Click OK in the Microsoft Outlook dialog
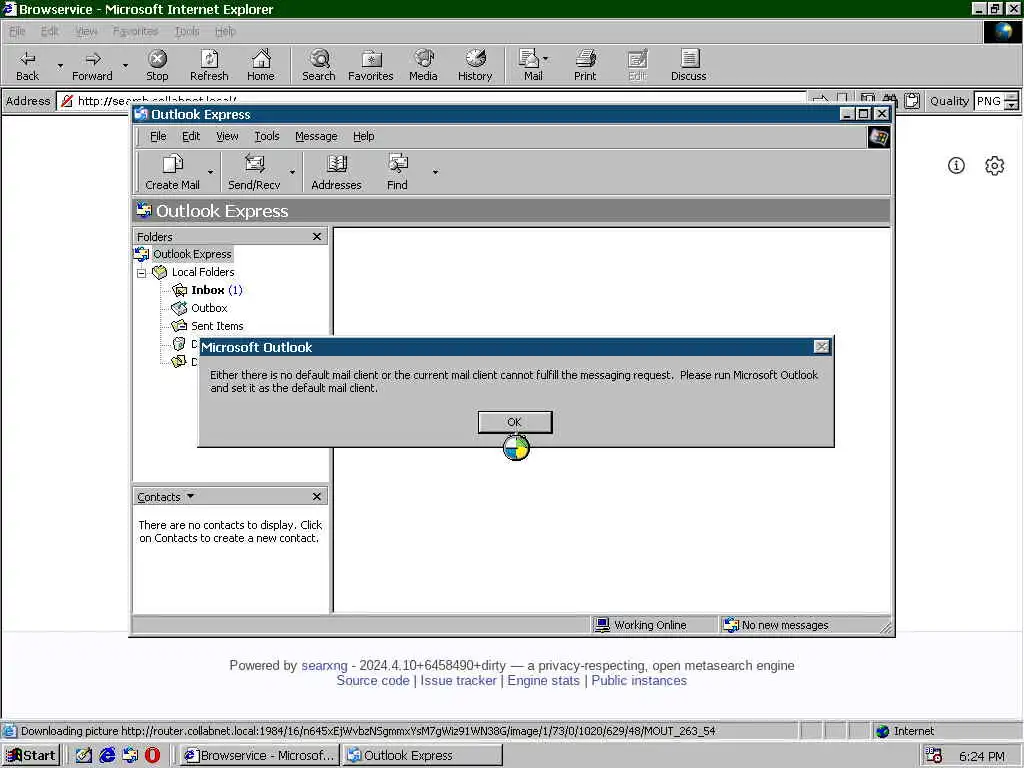The height and width of the screenshot is (768, 1024). [x=515, y=422]
